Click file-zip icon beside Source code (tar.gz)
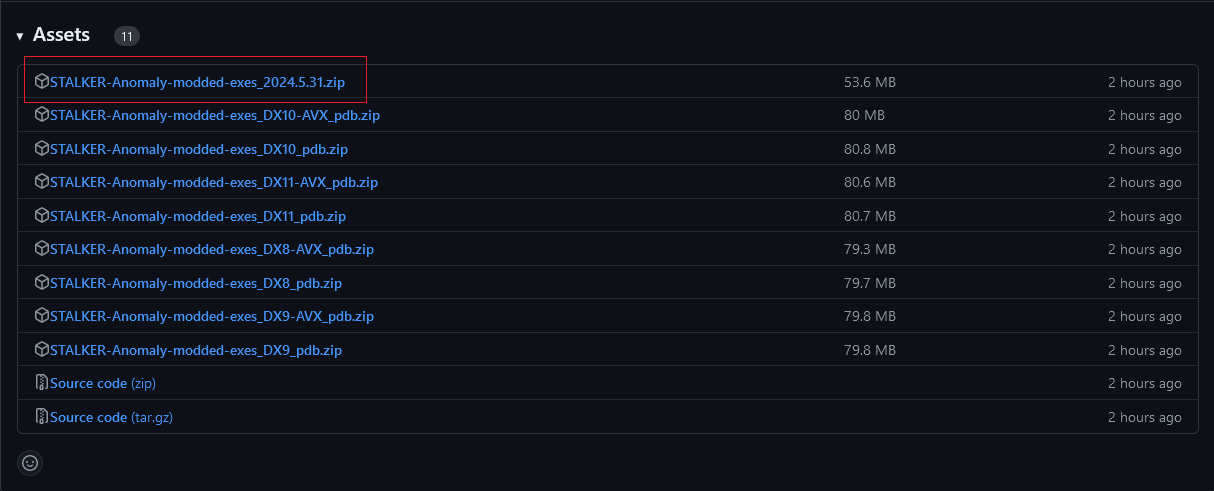The width and height of the screenshot is (1214, 491). (x=42, y=417)
